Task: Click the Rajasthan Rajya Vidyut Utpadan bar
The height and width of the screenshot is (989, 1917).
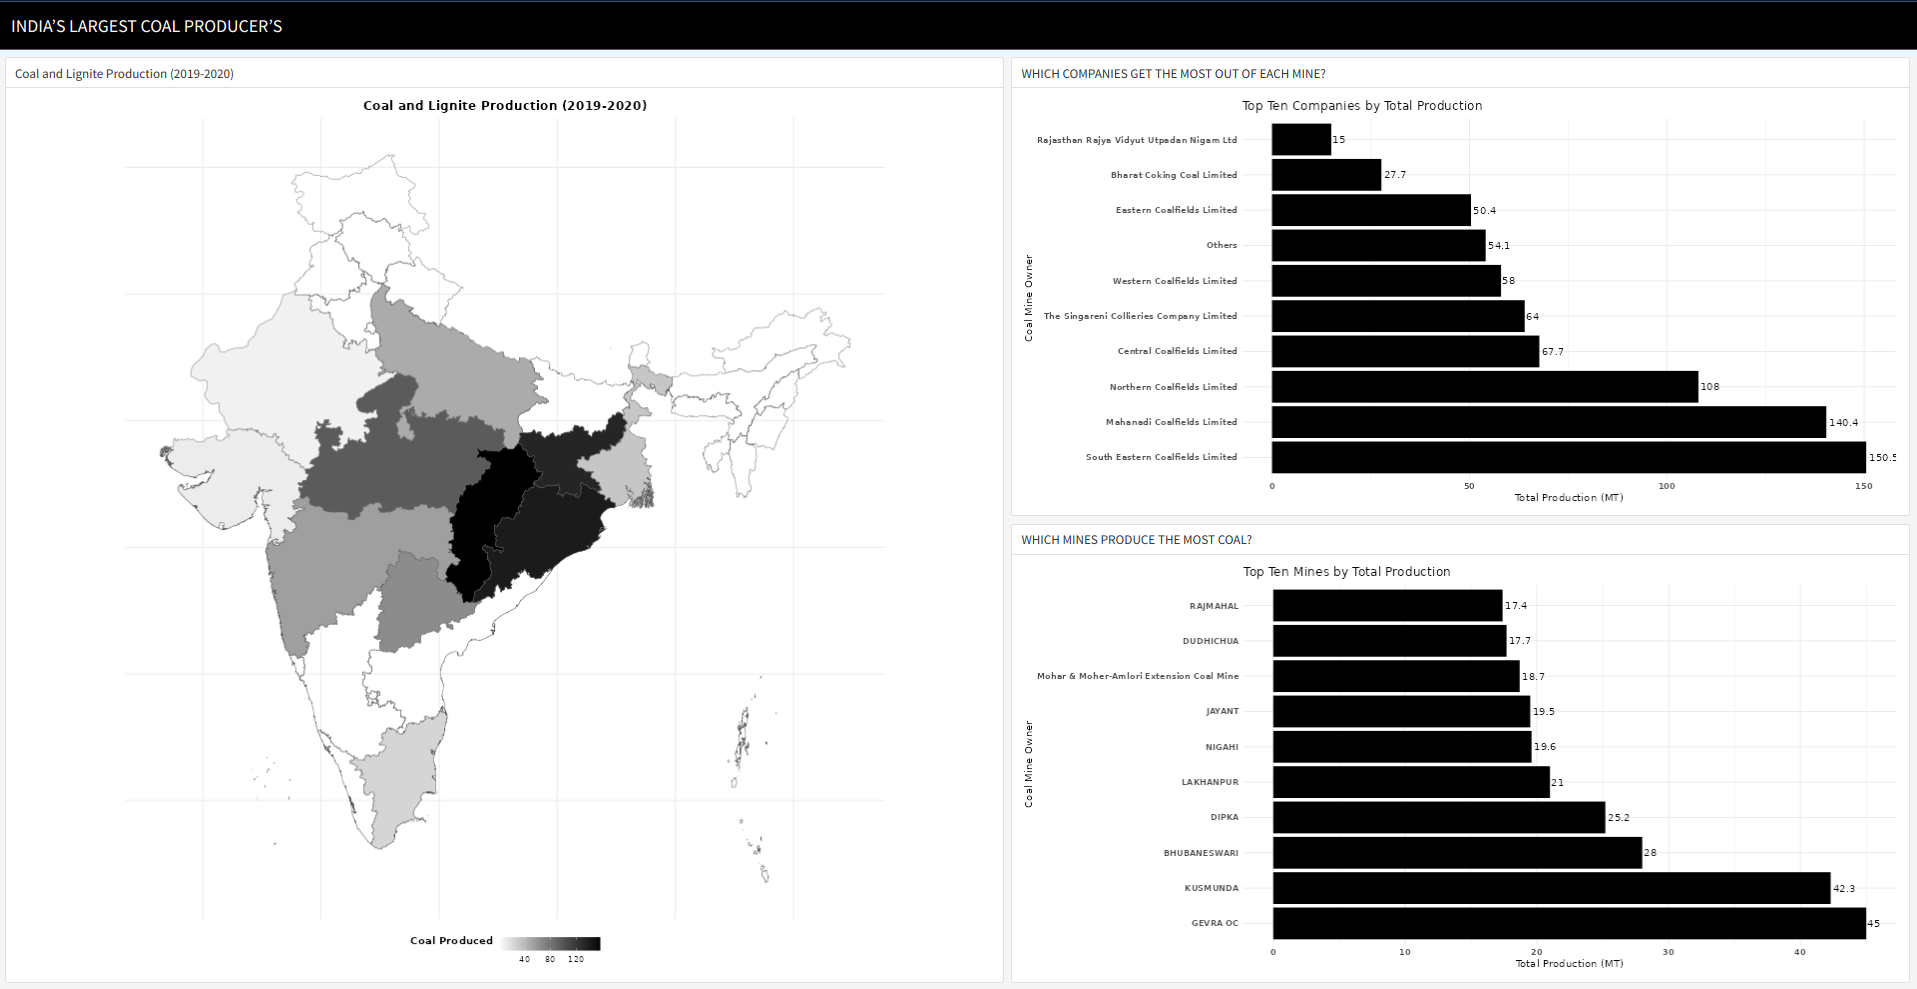Action: [1301, 140]
